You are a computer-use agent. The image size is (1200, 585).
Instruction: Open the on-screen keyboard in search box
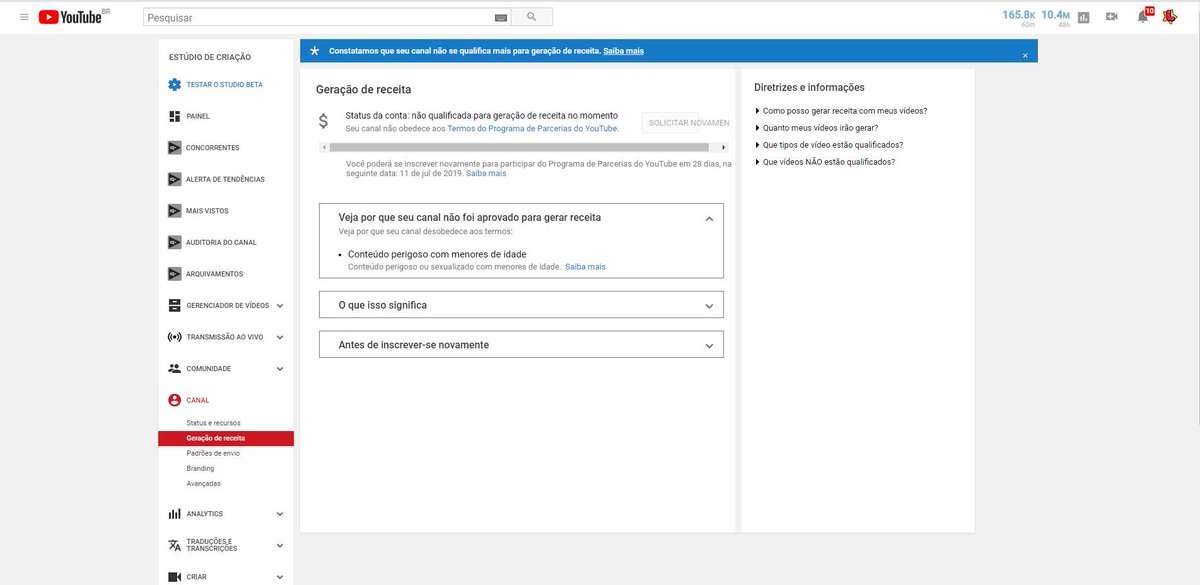coord(501,17)
